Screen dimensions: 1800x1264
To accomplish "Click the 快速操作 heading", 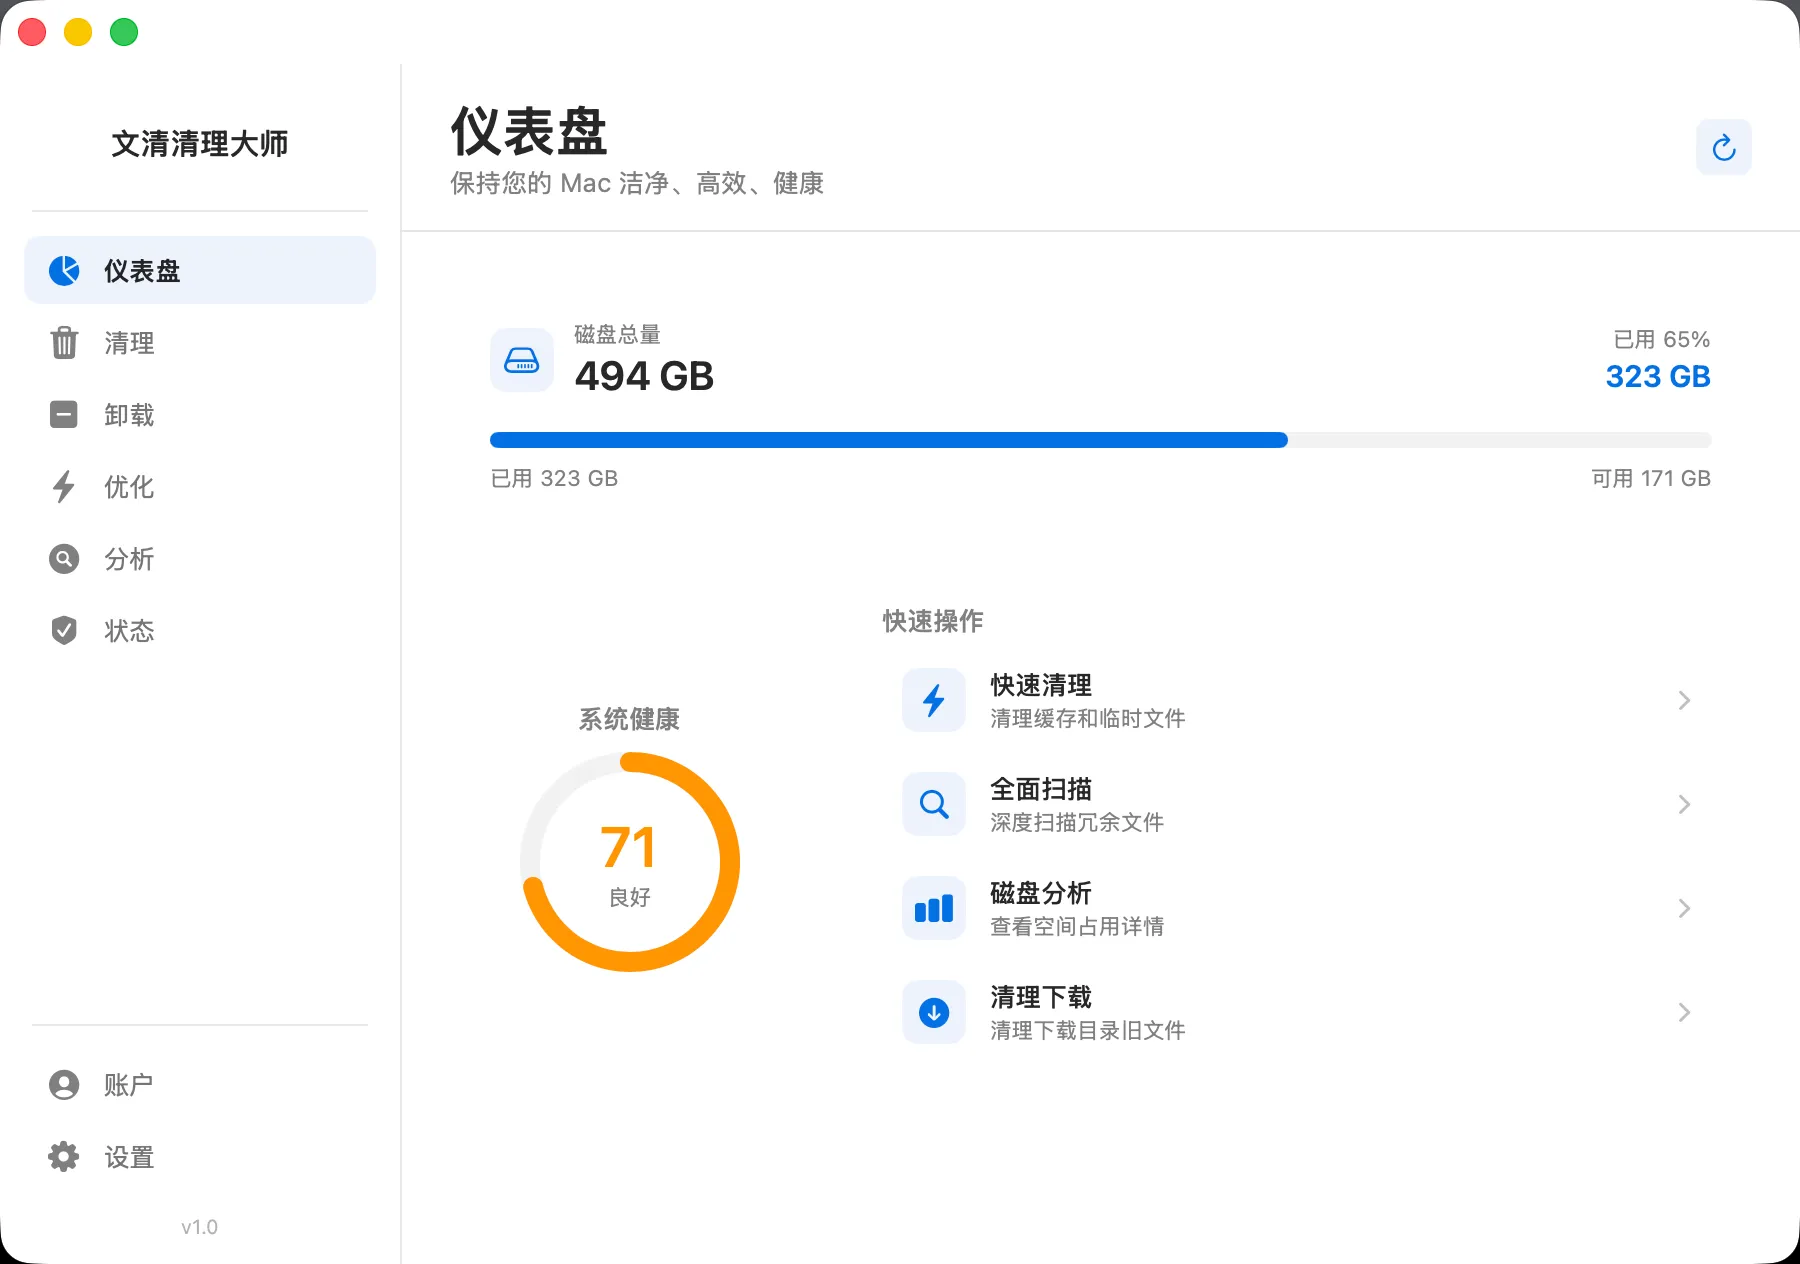I will [933, 621].
